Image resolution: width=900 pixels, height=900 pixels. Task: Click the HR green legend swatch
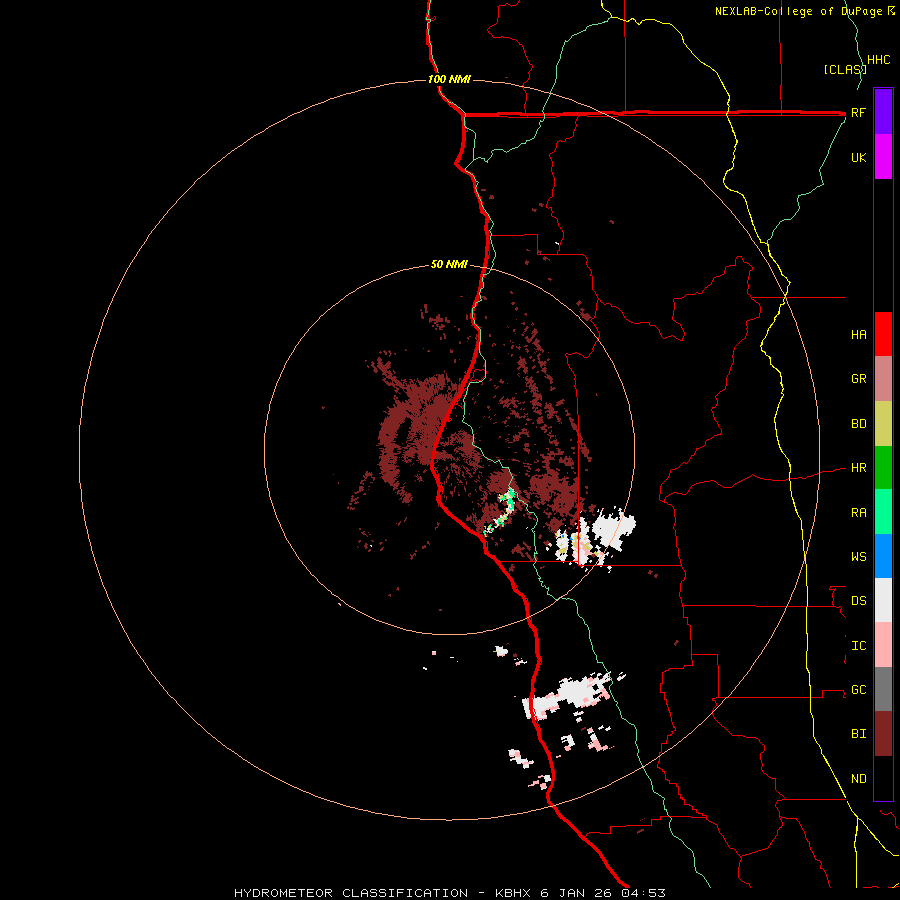tap(883, 468)
